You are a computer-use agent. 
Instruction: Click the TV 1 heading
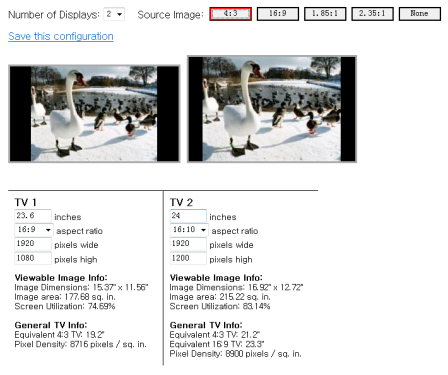pyautogui.click(x=26, y=202)
